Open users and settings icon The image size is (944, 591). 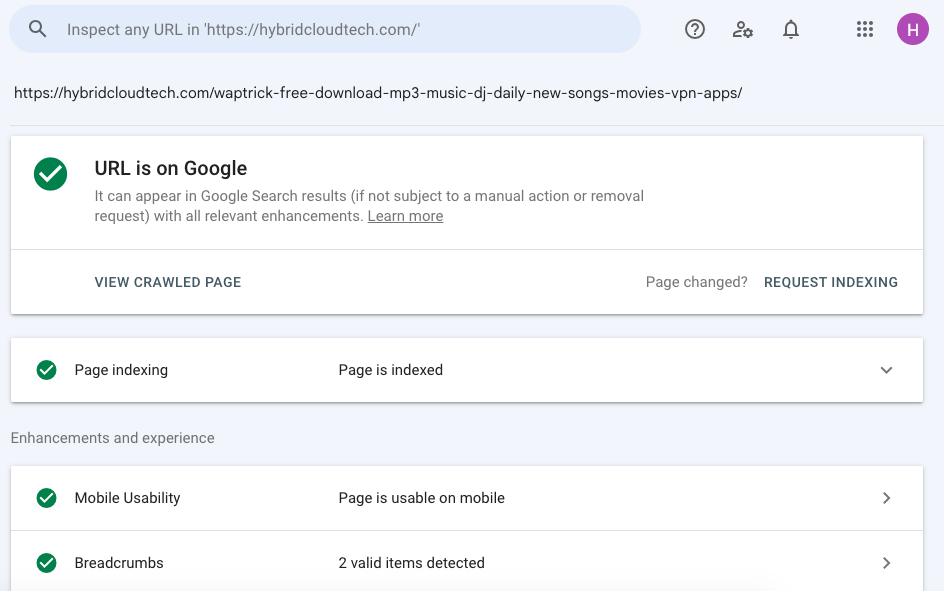(x=742, y=29)
